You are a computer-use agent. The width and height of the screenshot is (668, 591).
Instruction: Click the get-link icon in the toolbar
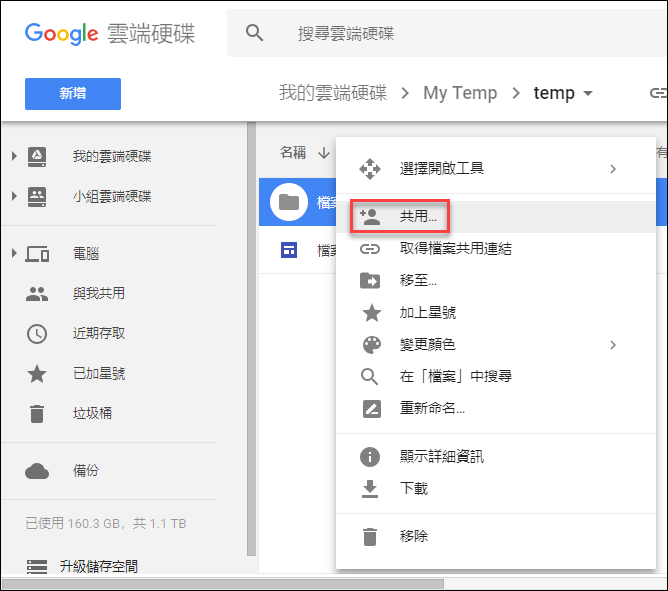tap(658, 93)
